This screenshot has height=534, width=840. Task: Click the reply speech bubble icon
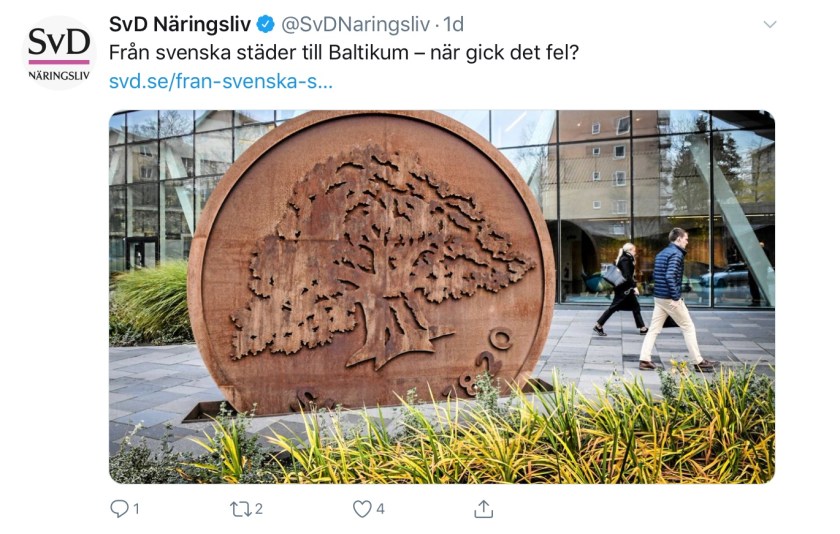[118, 508]
